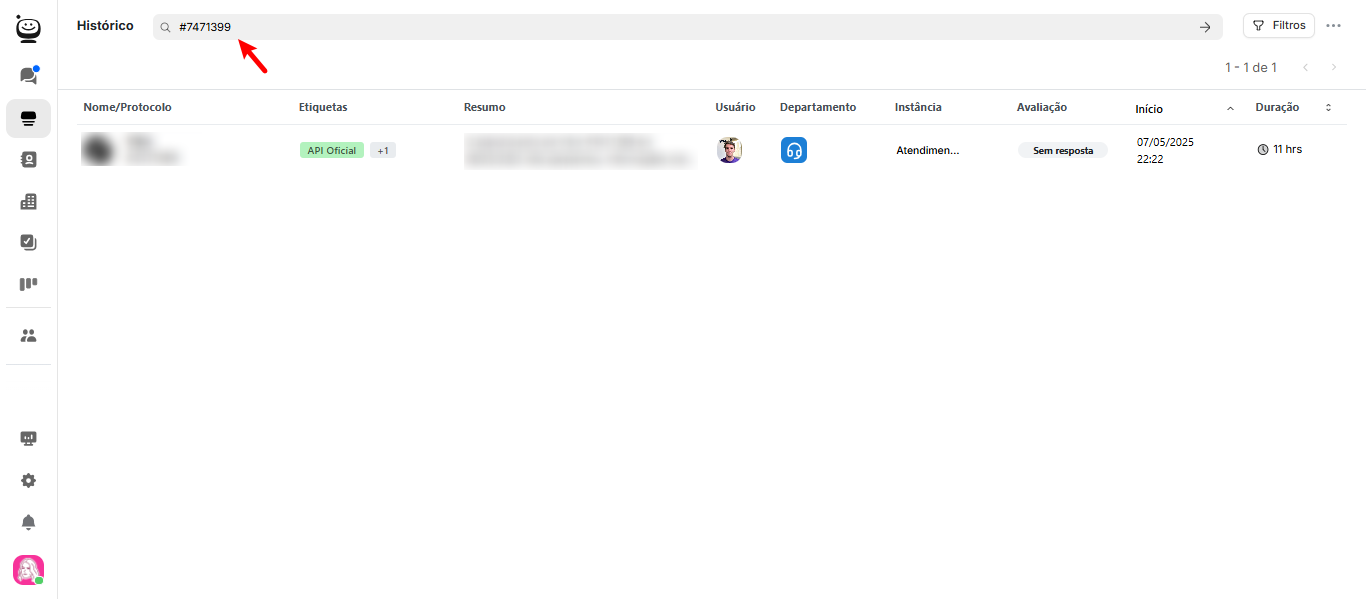Image resolution: width=1366 pixels, height=599 pixels.
Task: Open the Filtros filter button
Action: coord(1278,26)
